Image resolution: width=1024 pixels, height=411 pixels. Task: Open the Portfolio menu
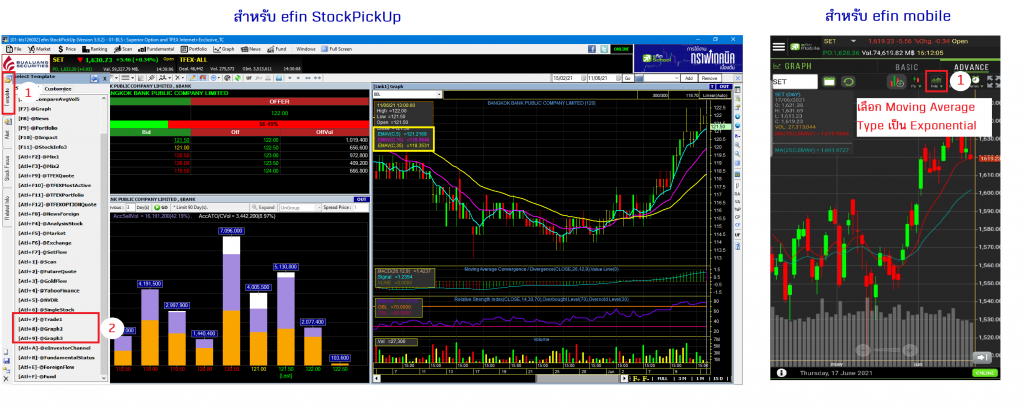(x=194, y=49)
